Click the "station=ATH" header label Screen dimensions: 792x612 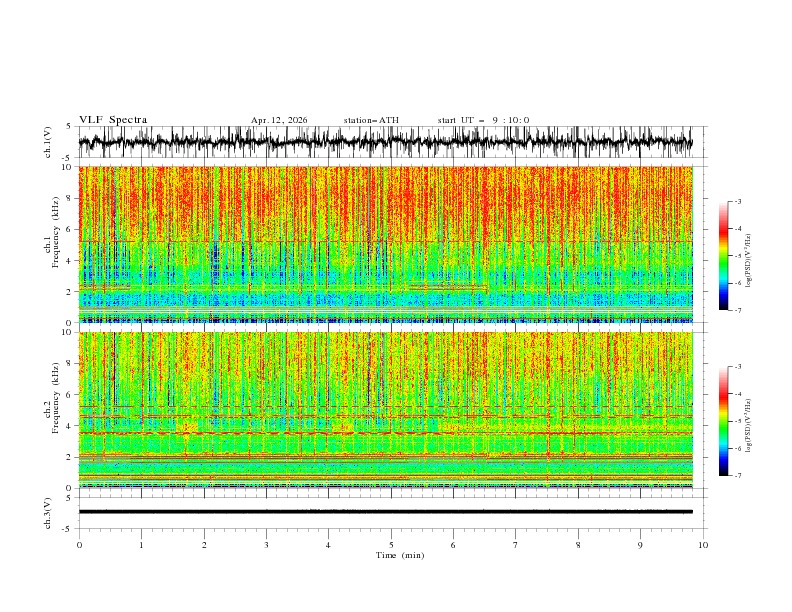[371, 120]
